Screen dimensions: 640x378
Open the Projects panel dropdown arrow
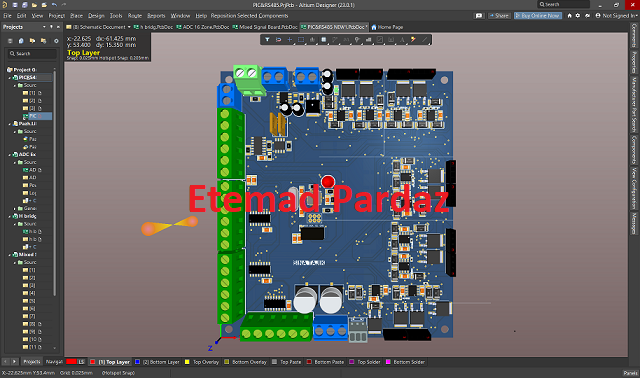44,27
